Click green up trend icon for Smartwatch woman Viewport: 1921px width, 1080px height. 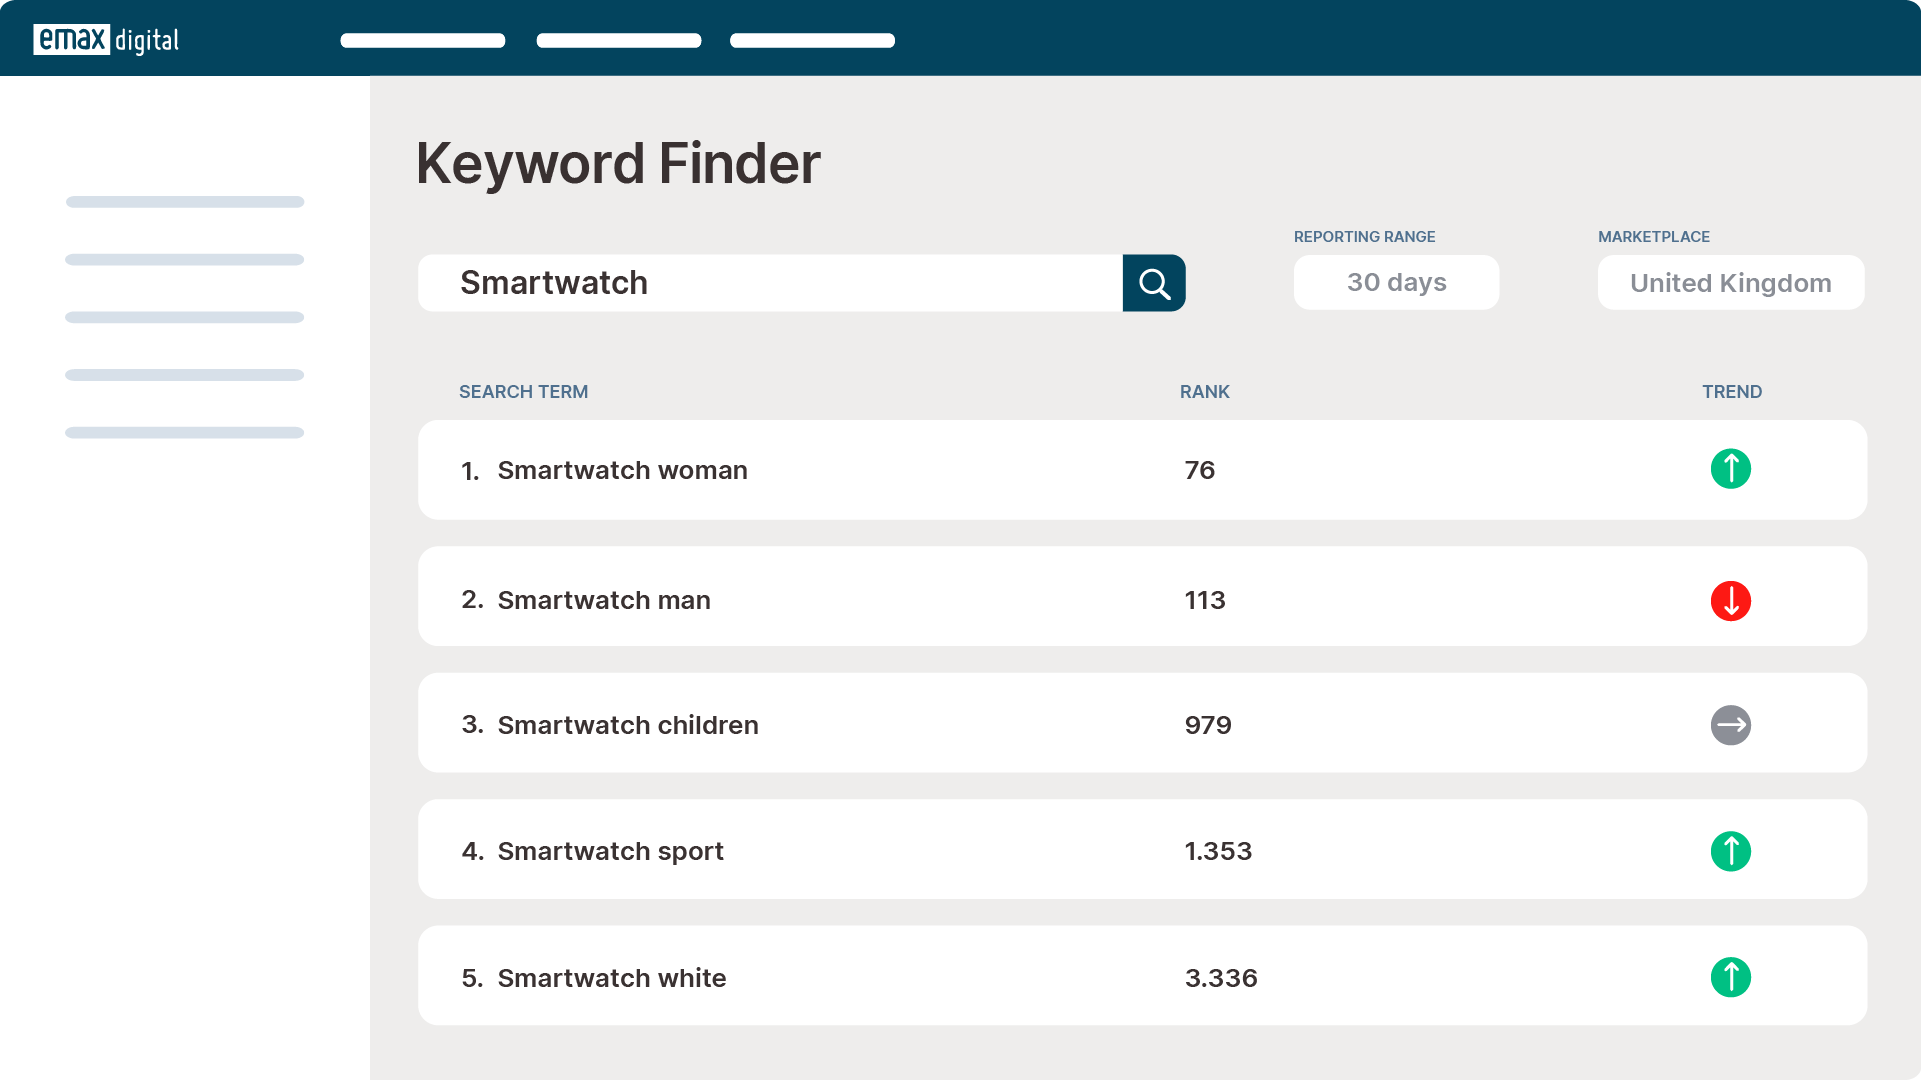tap(1730, 469)
